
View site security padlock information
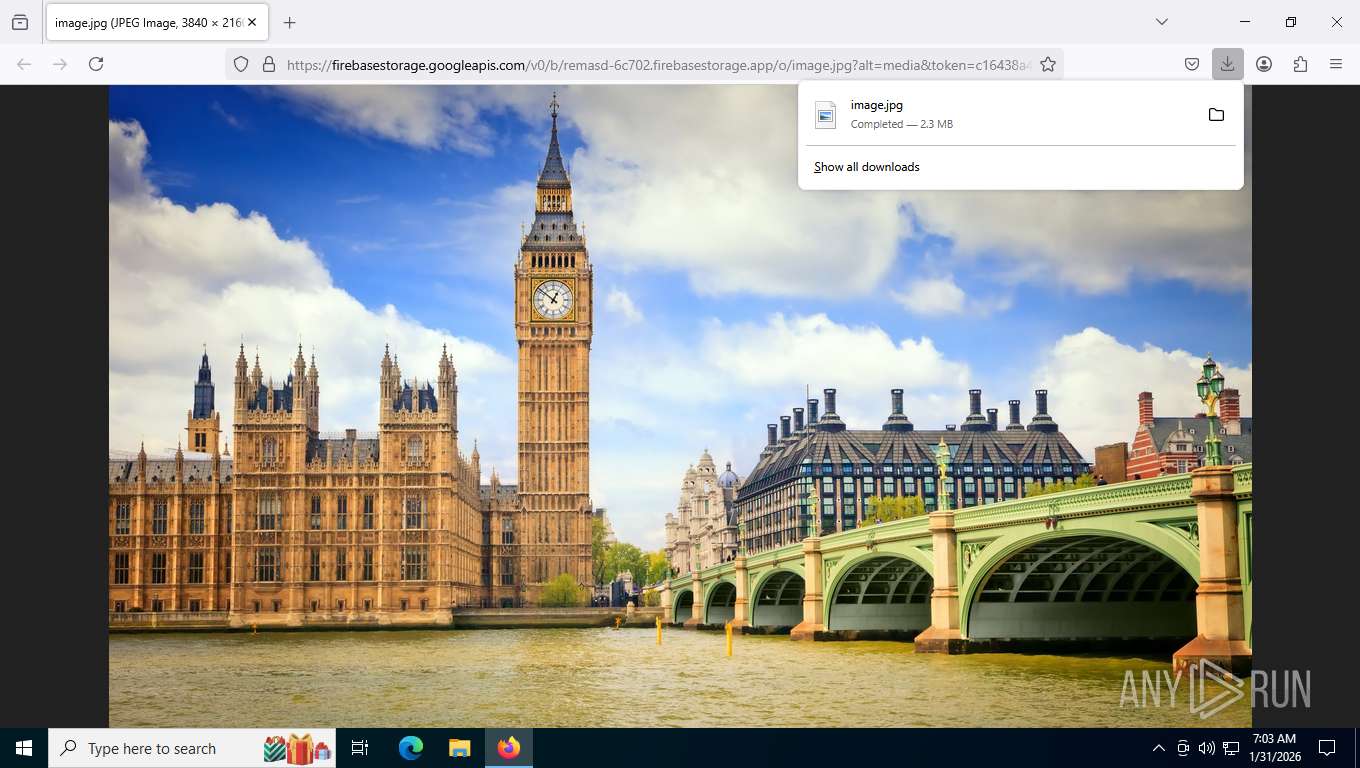coord(268,64)
